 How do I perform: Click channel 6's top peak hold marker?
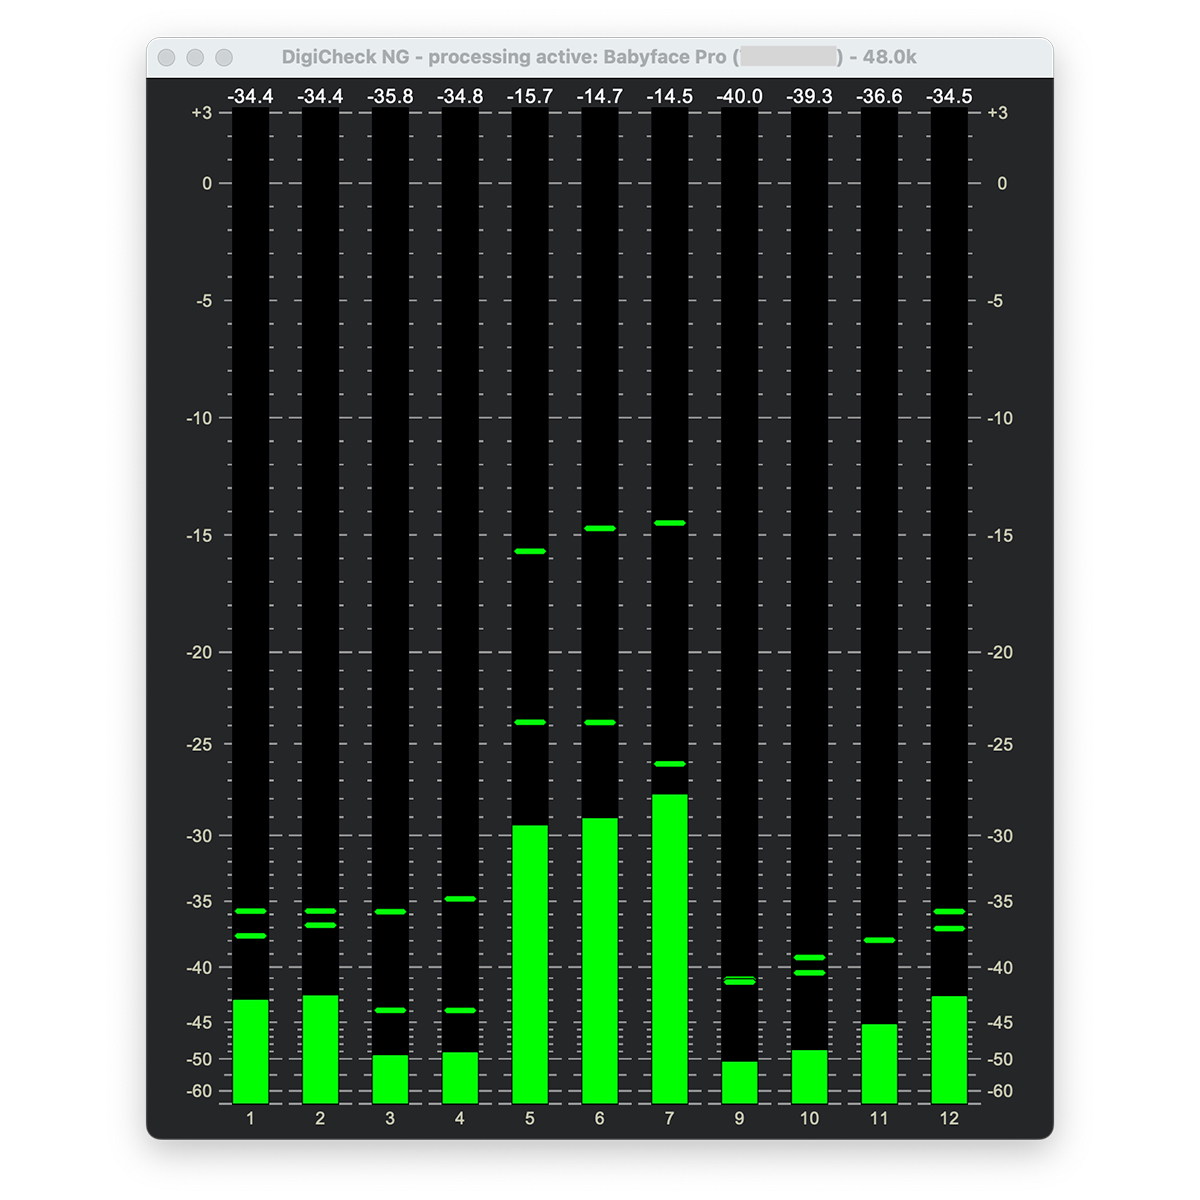(x=600, y=528)
